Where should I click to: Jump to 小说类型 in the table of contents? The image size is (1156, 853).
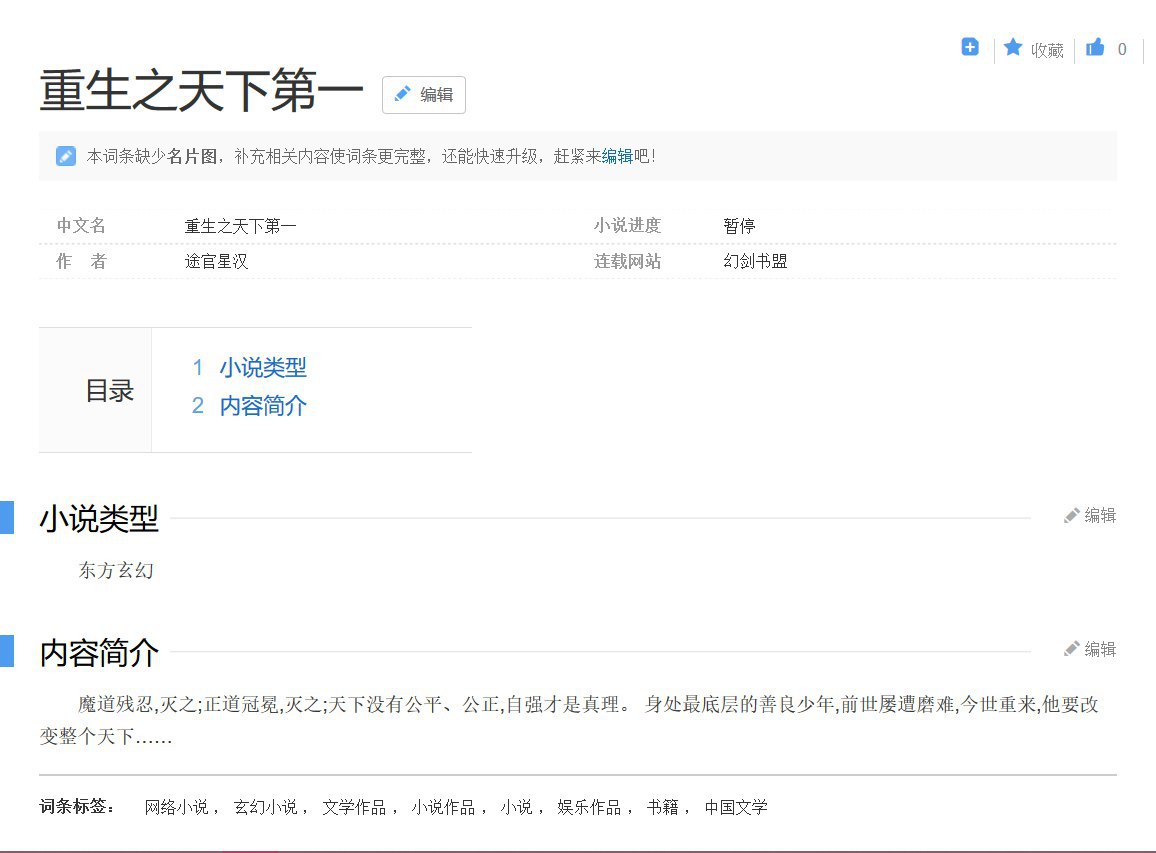(262, 368)
